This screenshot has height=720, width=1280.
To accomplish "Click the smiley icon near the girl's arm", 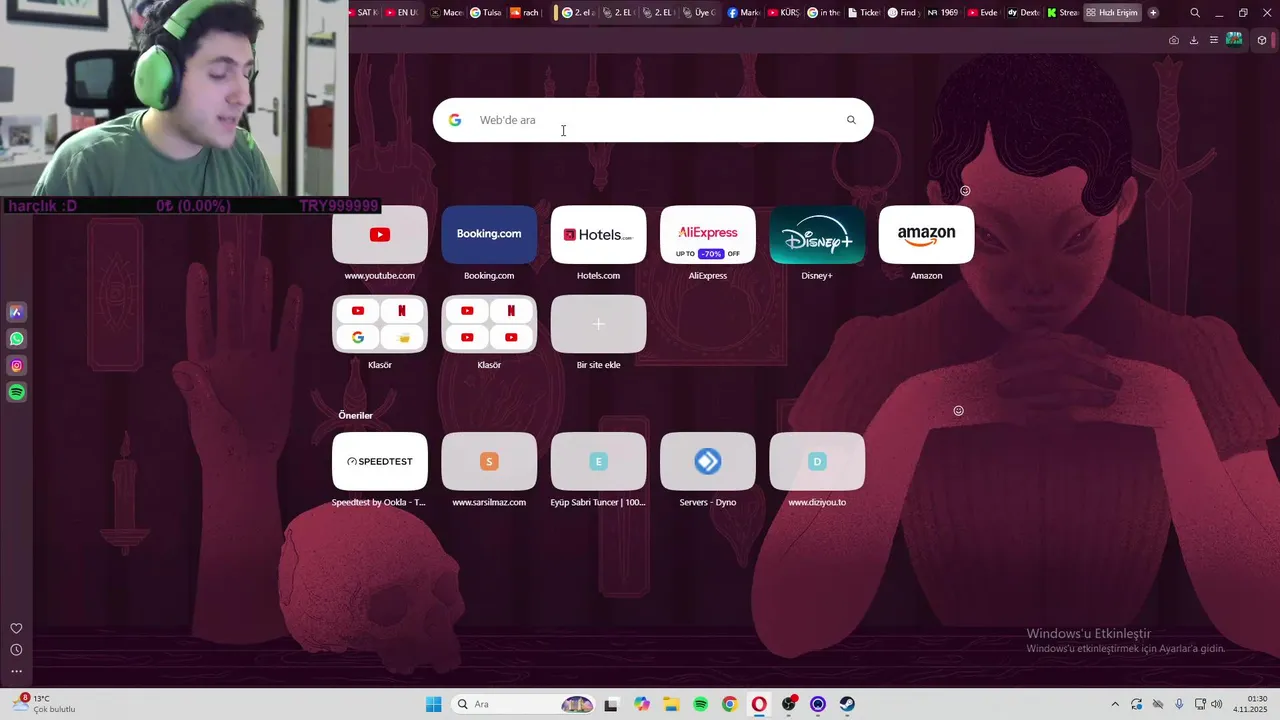I will (x=958, y=411).
